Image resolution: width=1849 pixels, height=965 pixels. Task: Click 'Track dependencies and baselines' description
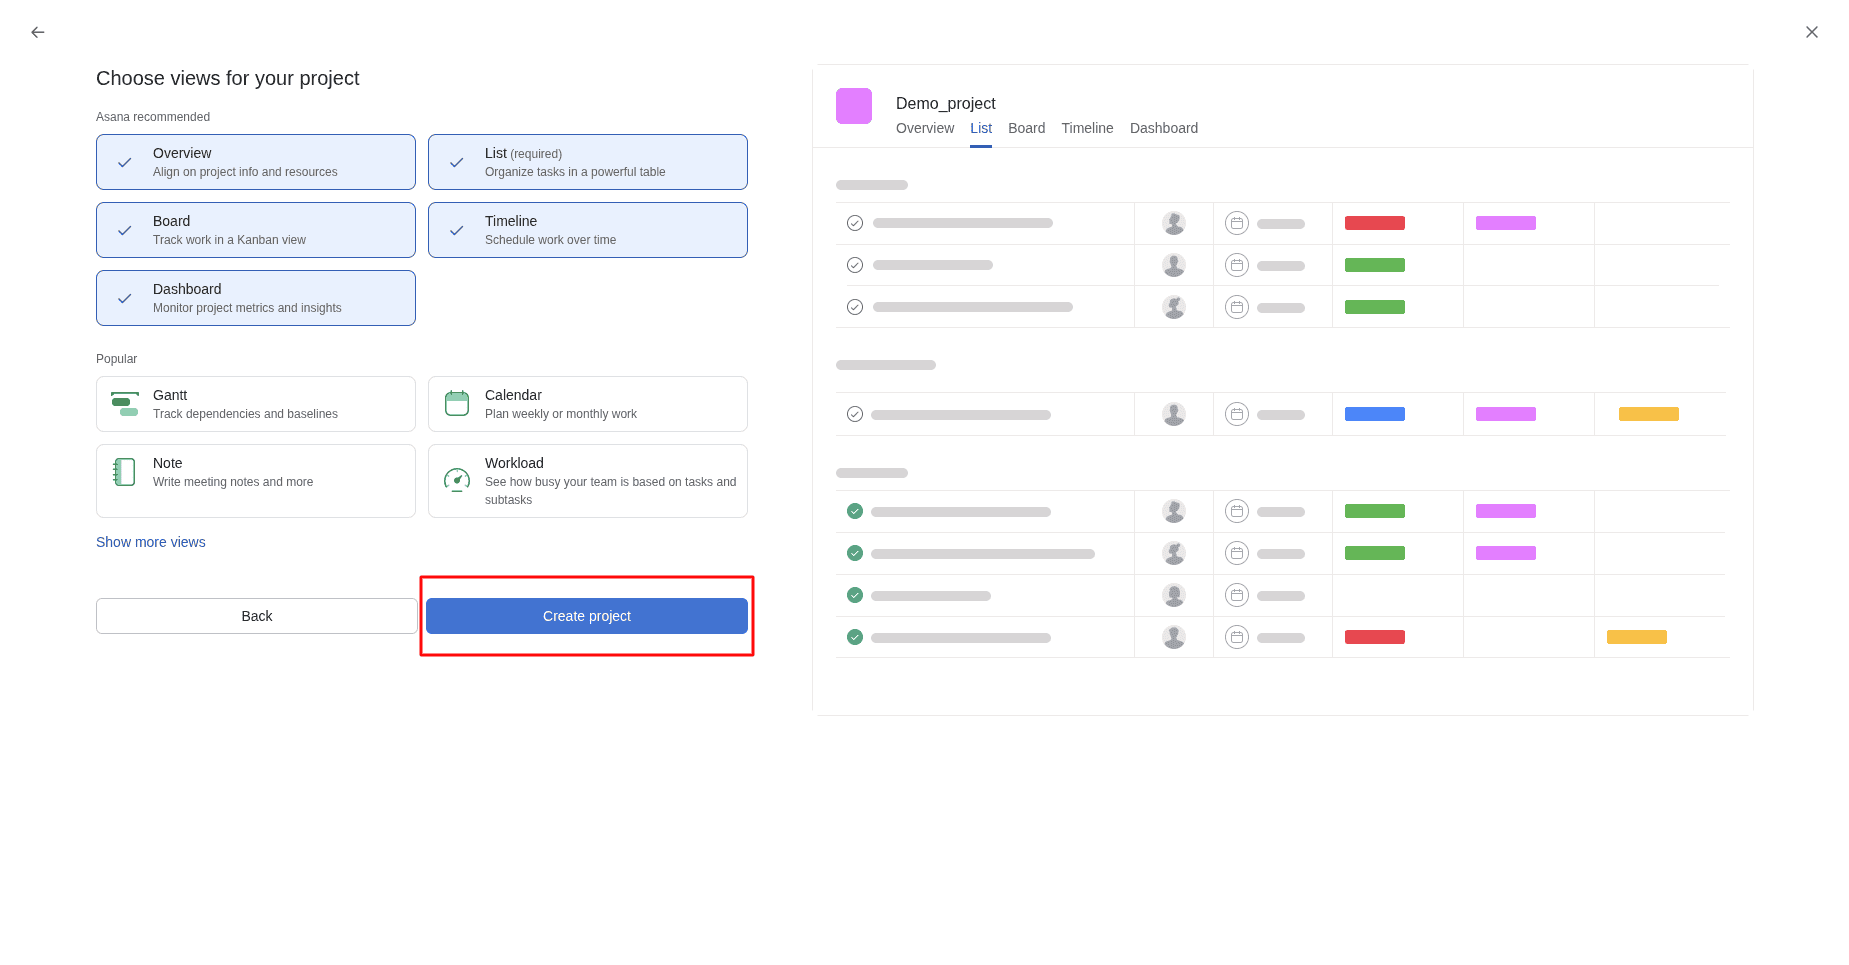click(245, 414)
